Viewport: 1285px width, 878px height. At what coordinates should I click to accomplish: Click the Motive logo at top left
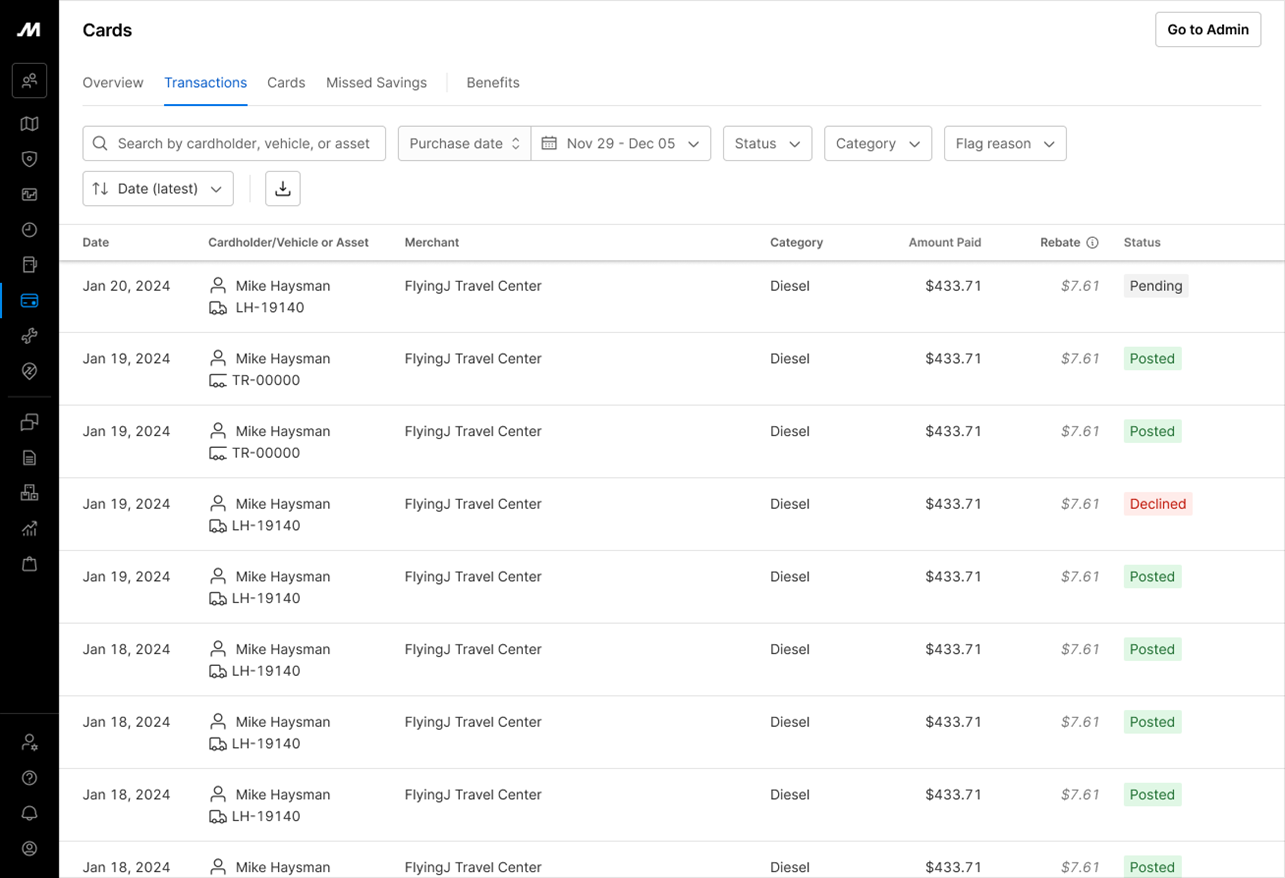pos(29,29)
